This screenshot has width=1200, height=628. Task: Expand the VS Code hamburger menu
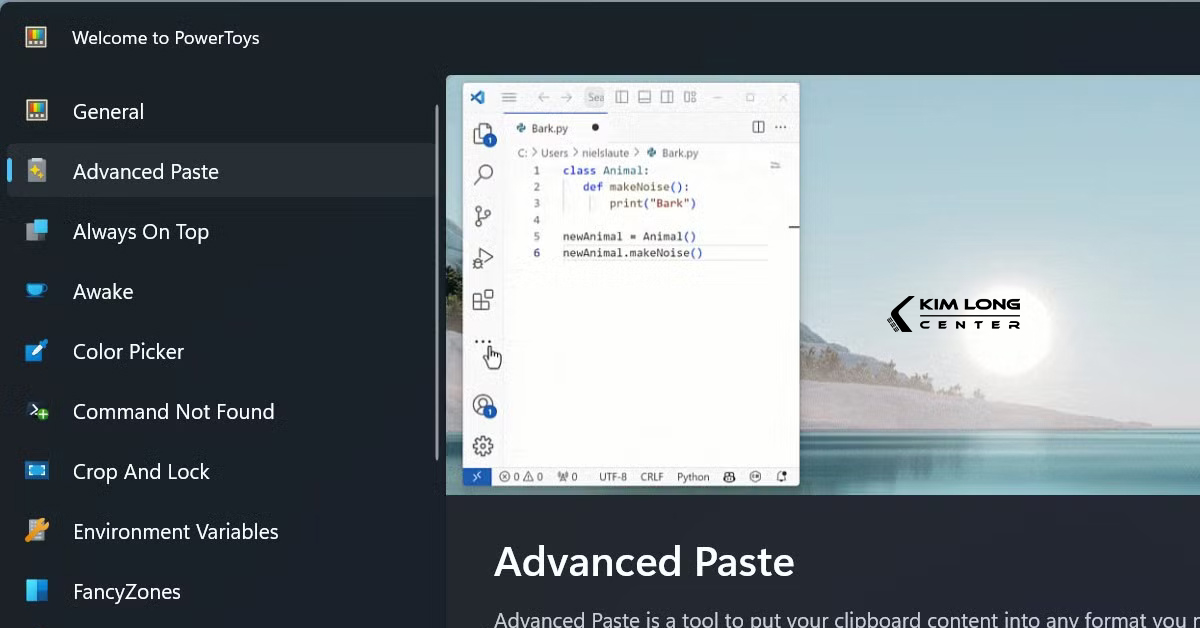click(x=509, y=97)
